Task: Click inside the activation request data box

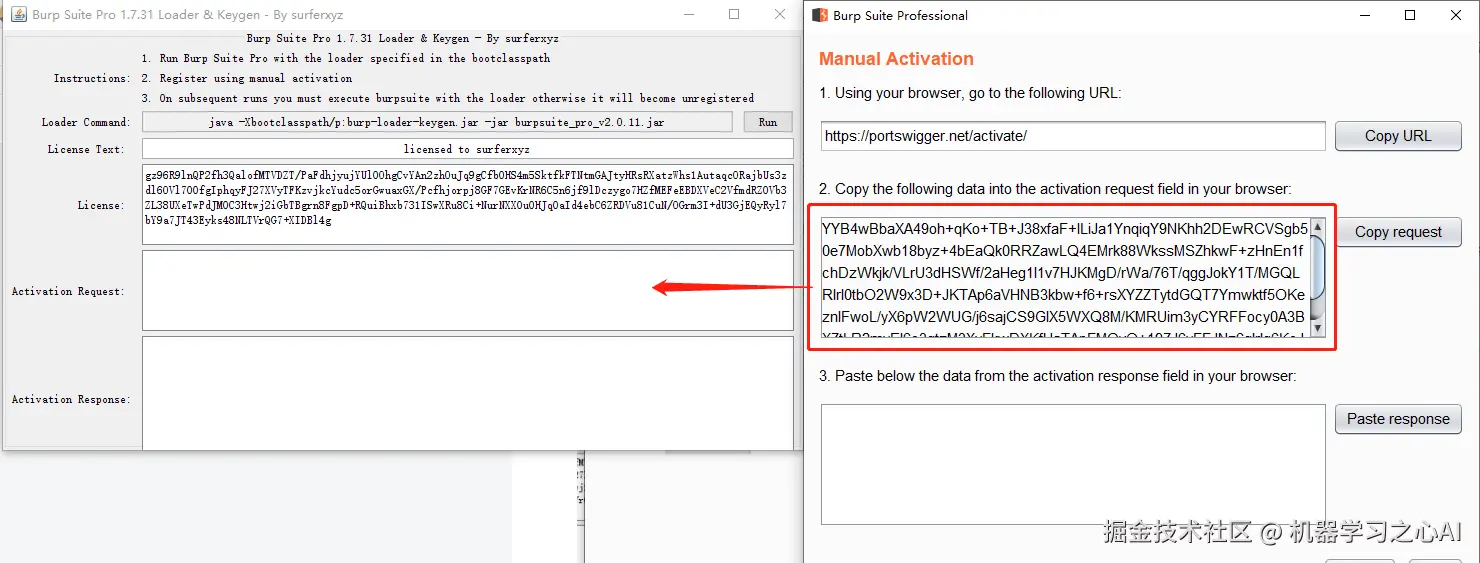Action: 1064,278
